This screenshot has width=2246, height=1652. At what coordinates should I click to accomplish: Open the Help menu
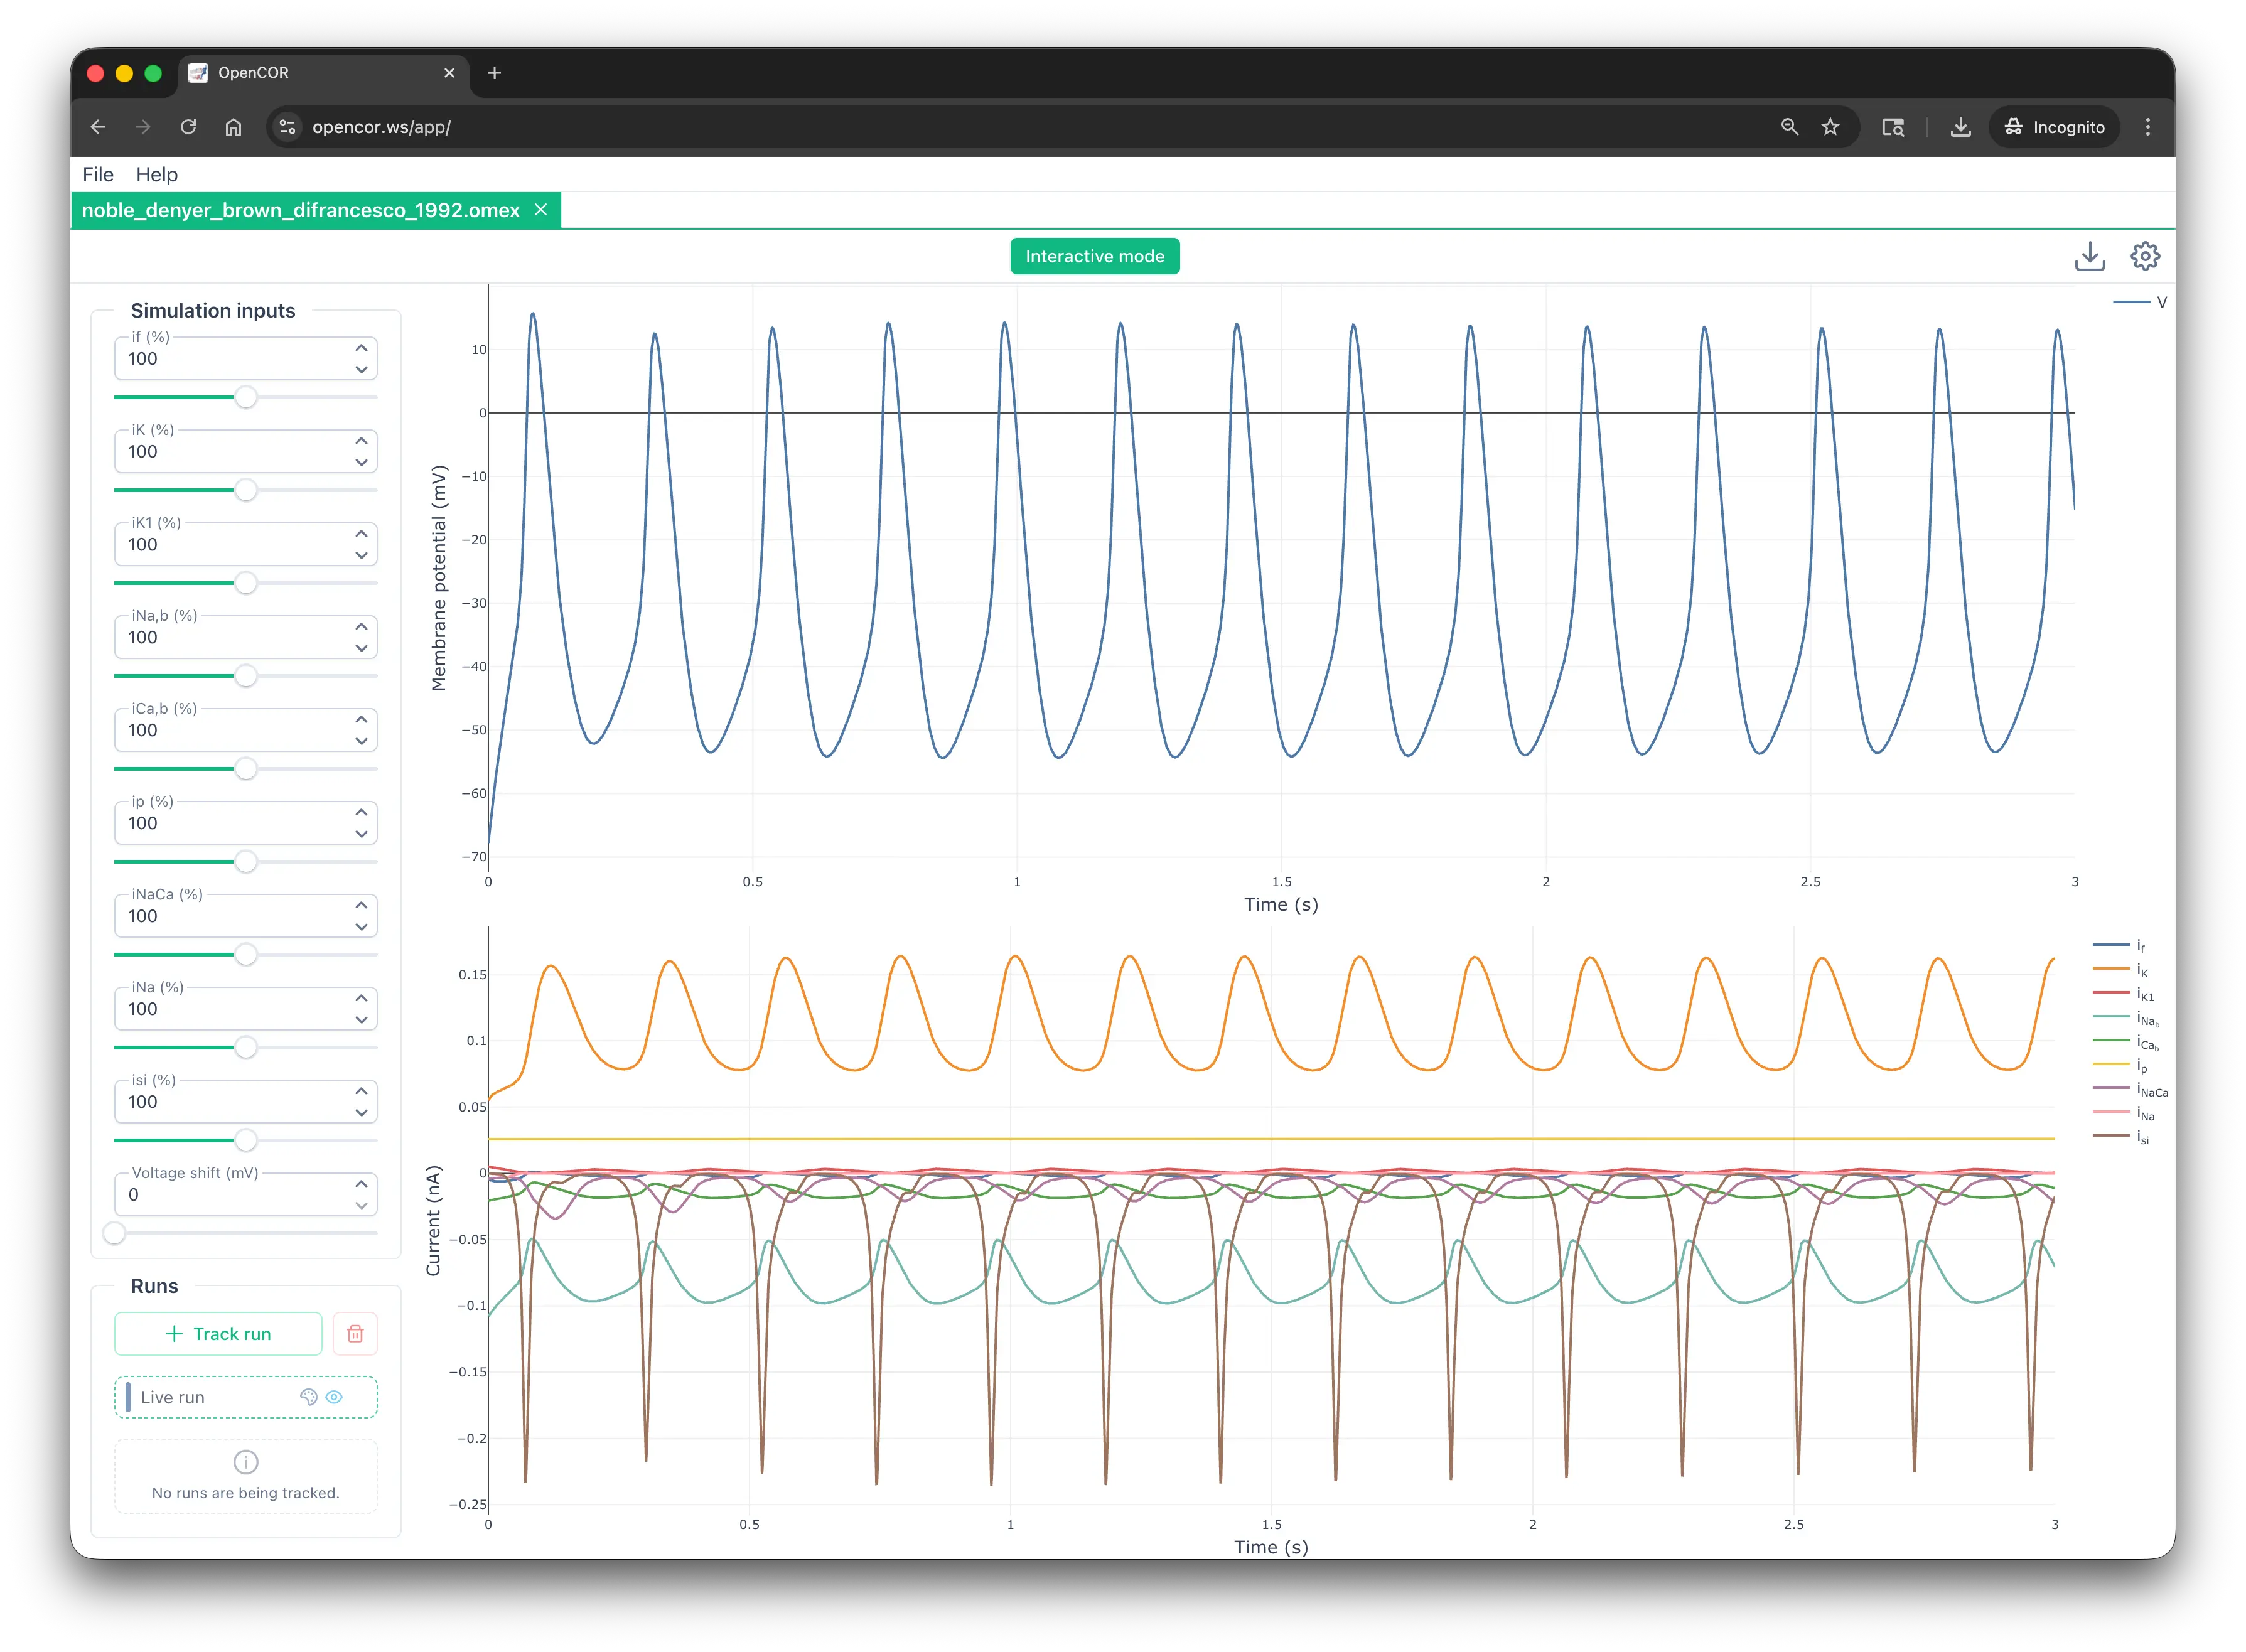157,174
